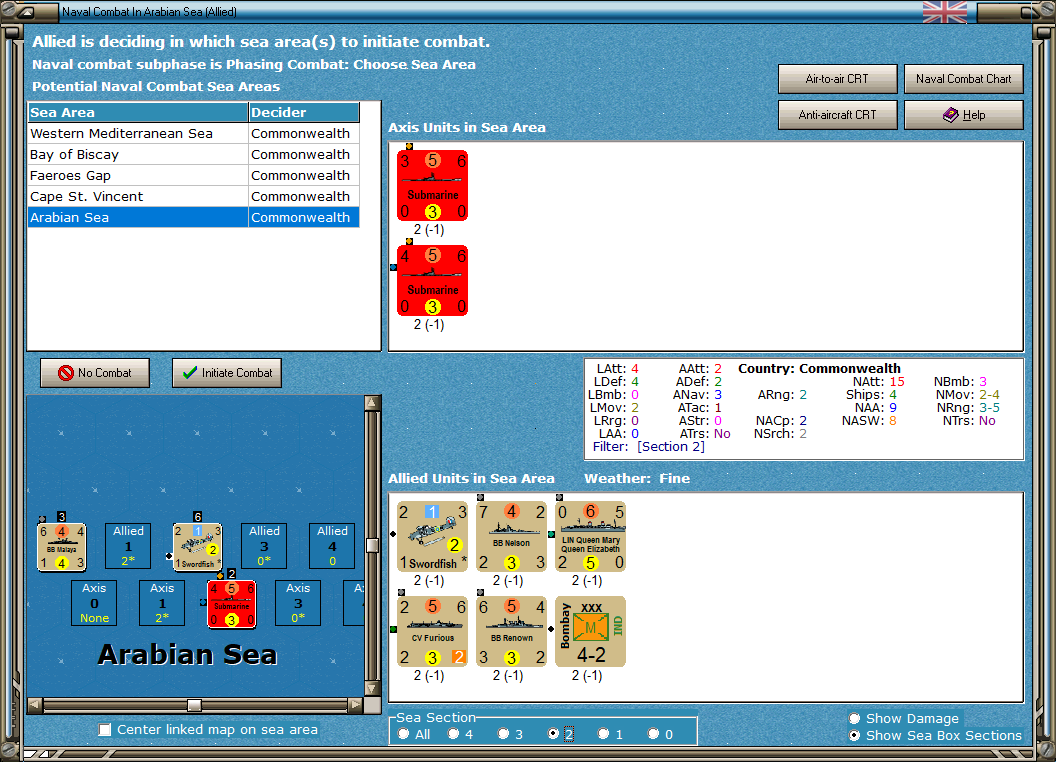Select the LIN Queen Mary Queen Elizabeth counter
The width and height of the screenshot is (1056, 762).
(591, 536)
